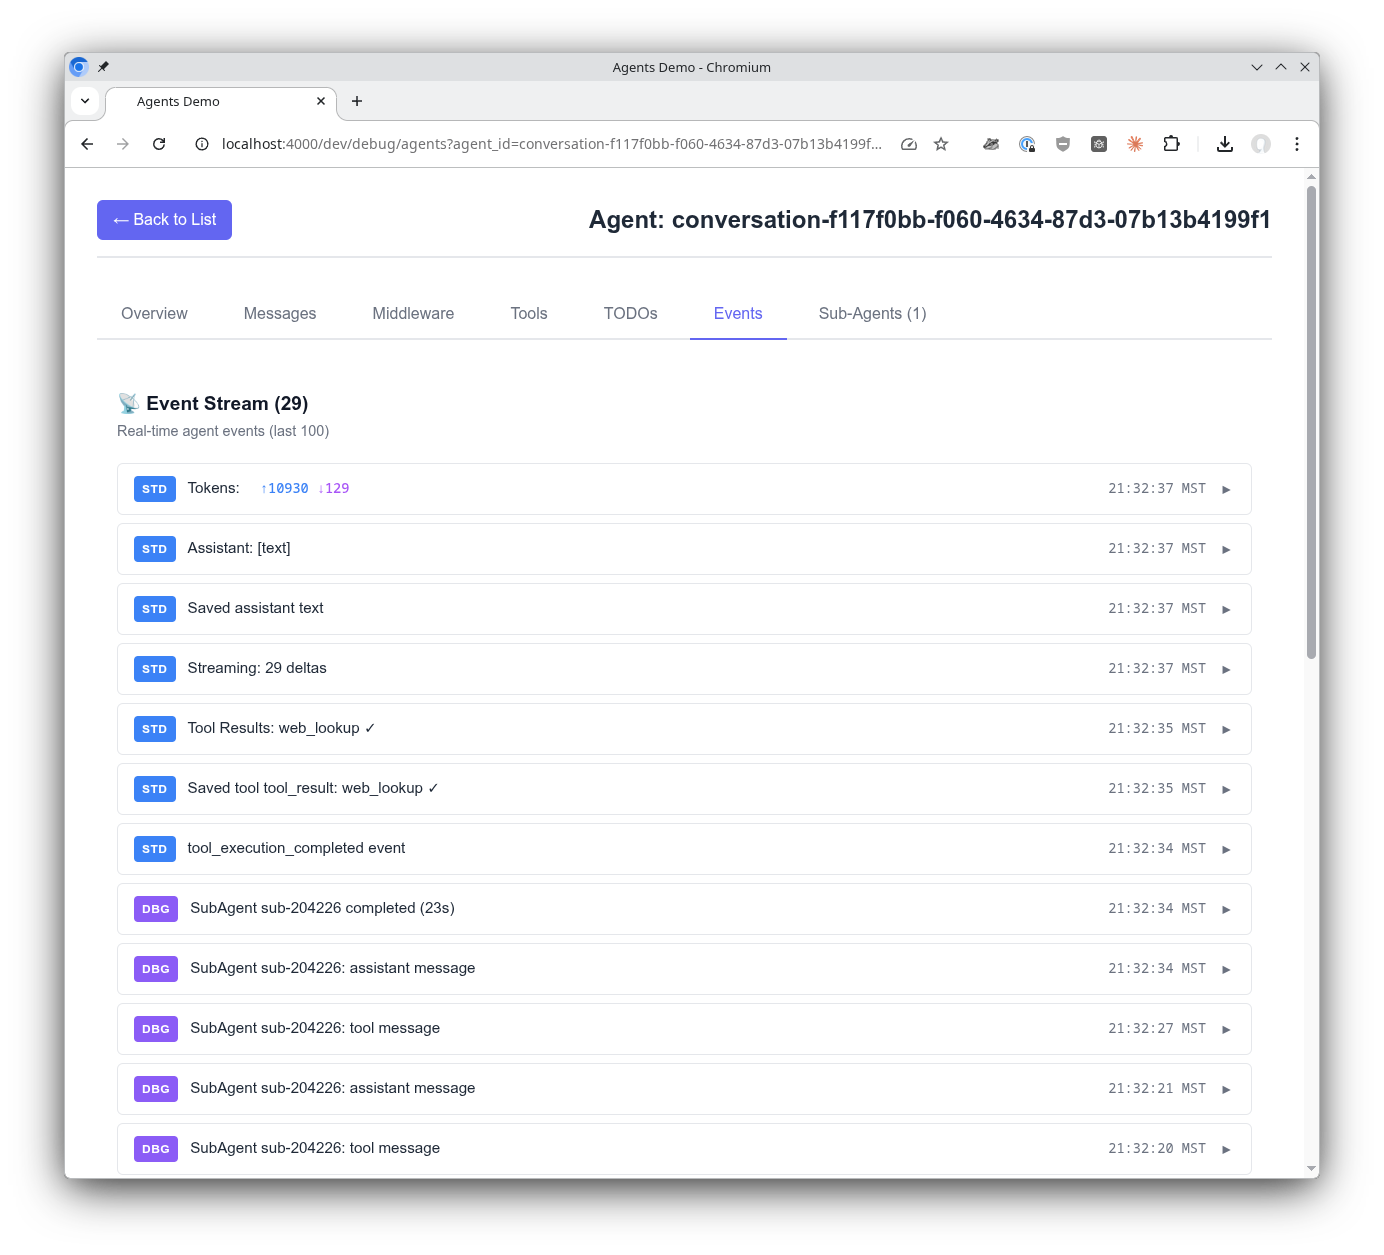Click the extensions puzzle-piece icon
Screen dimensions: 1384x1255
(x=1171, y=144)
